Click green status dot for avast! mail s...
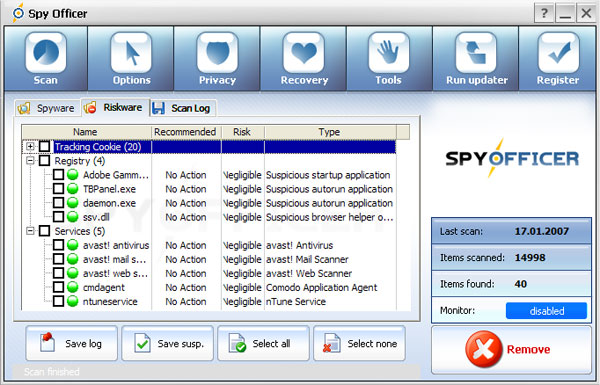The height and width of the screenshot is (385, 600). click(72, 259)
